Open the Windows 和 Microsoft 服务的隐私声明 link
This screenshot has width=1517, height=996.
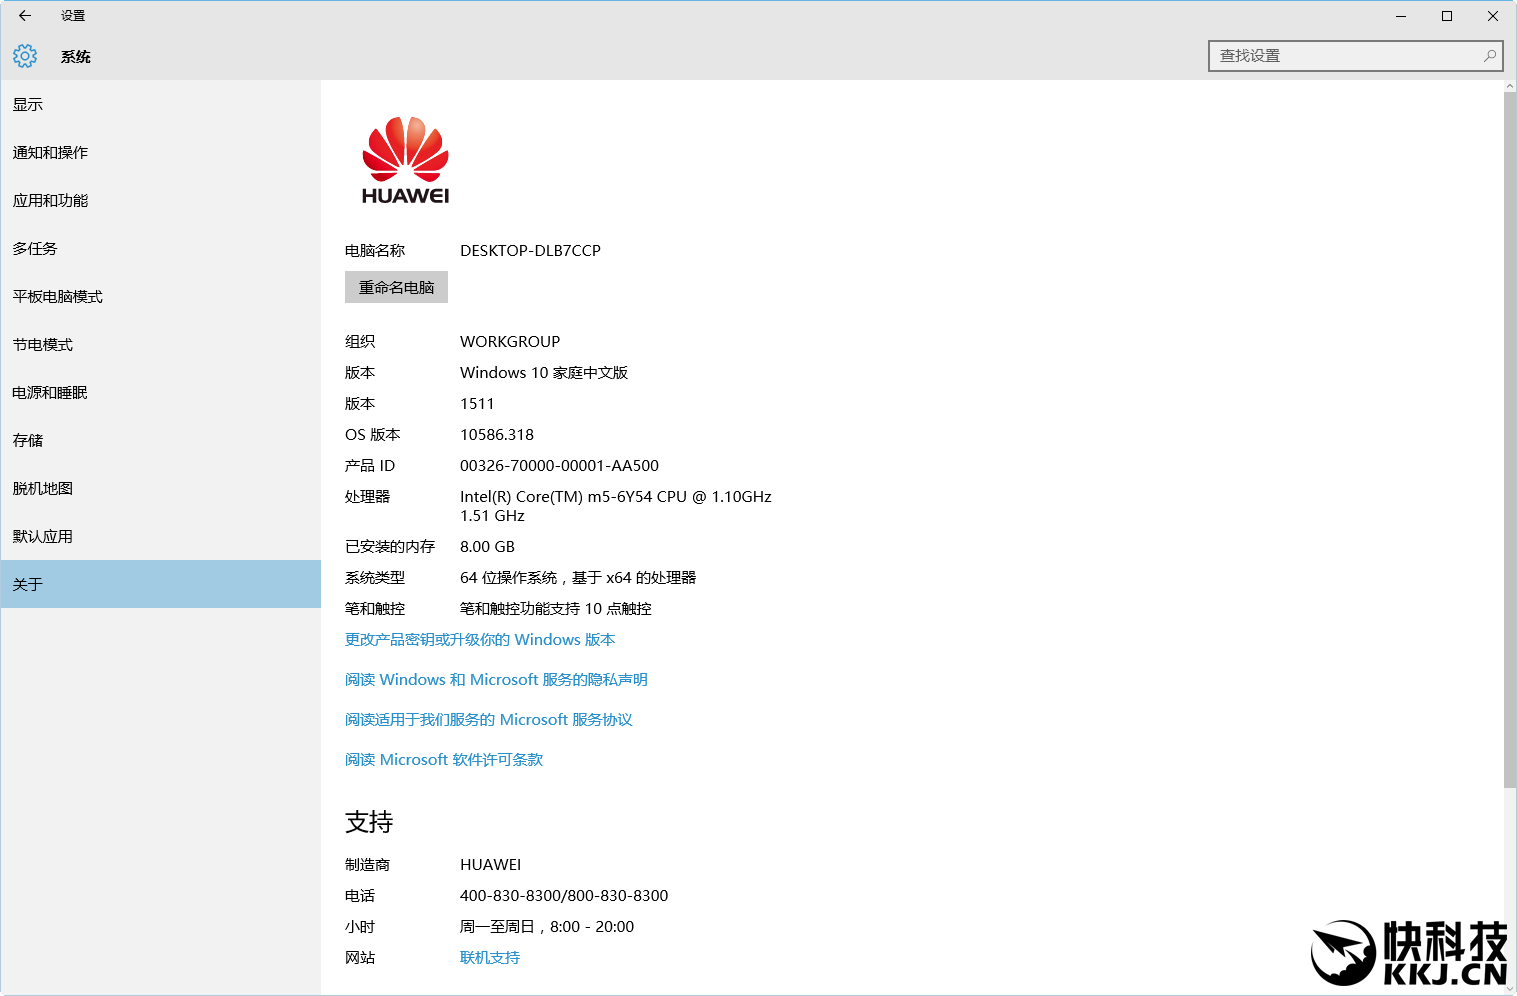[x=496, y=680]
